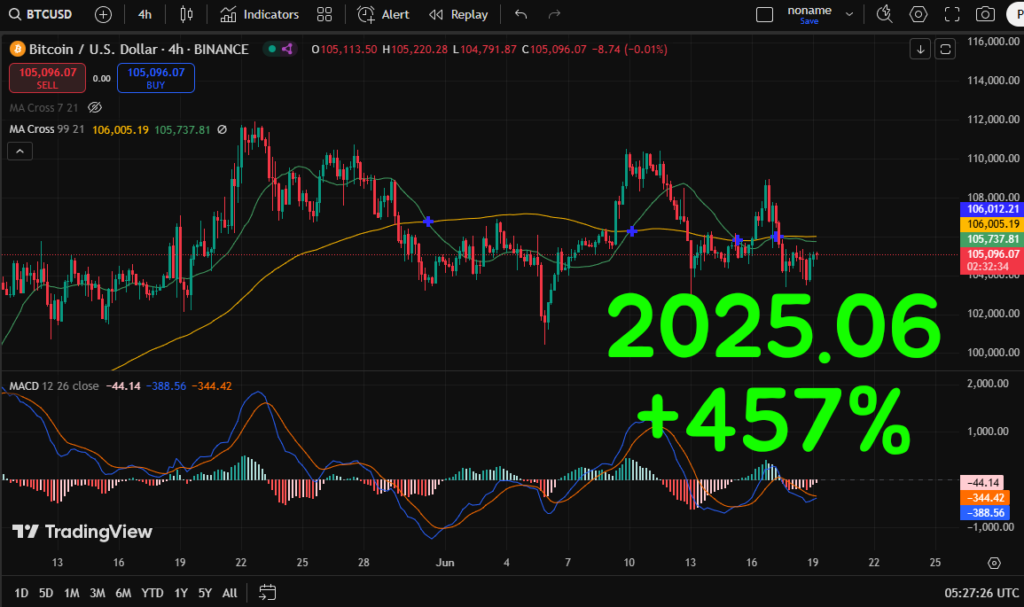Open chart settings hexagon icon

tap(918, 14)
